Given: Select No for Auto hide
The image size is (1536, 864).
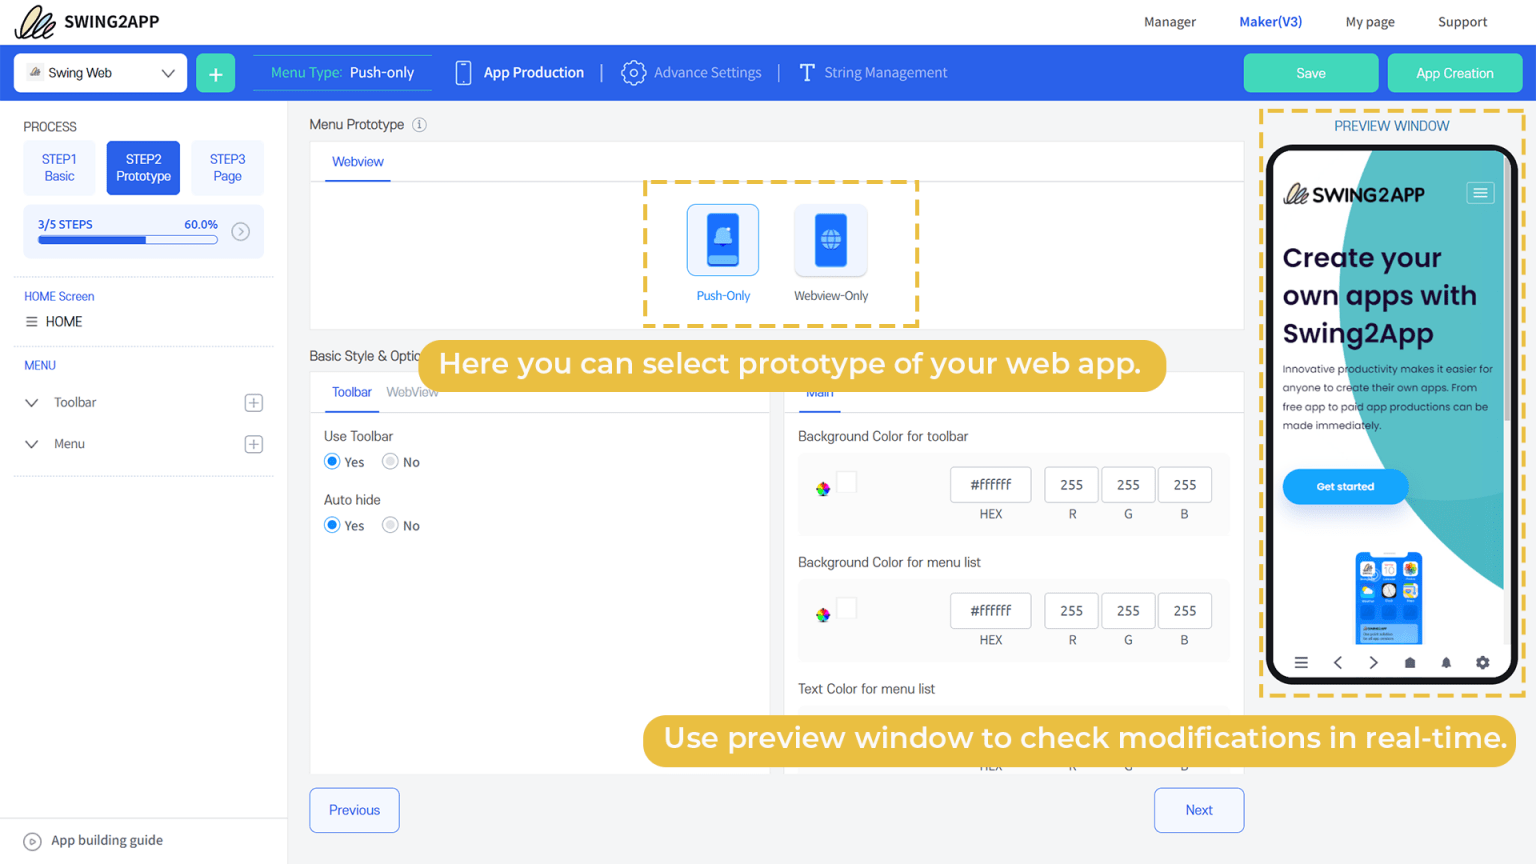Looking at the screenshot, I should click(388, 525).
